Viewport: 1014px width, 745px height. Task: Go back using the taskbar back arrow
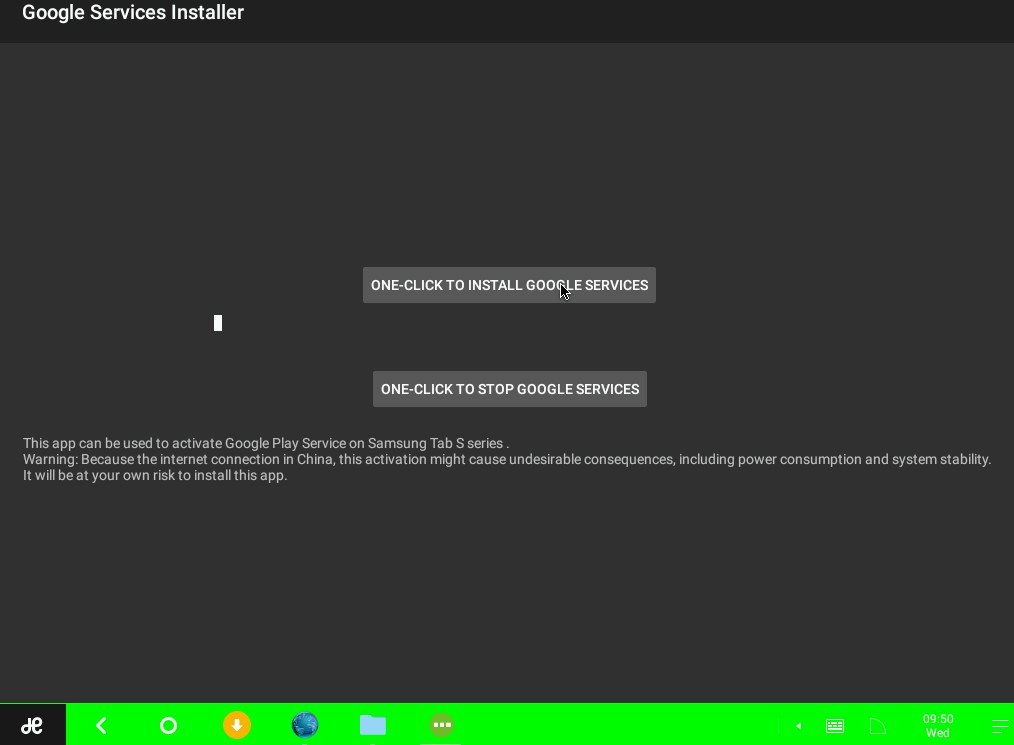[x=101, y=725]
